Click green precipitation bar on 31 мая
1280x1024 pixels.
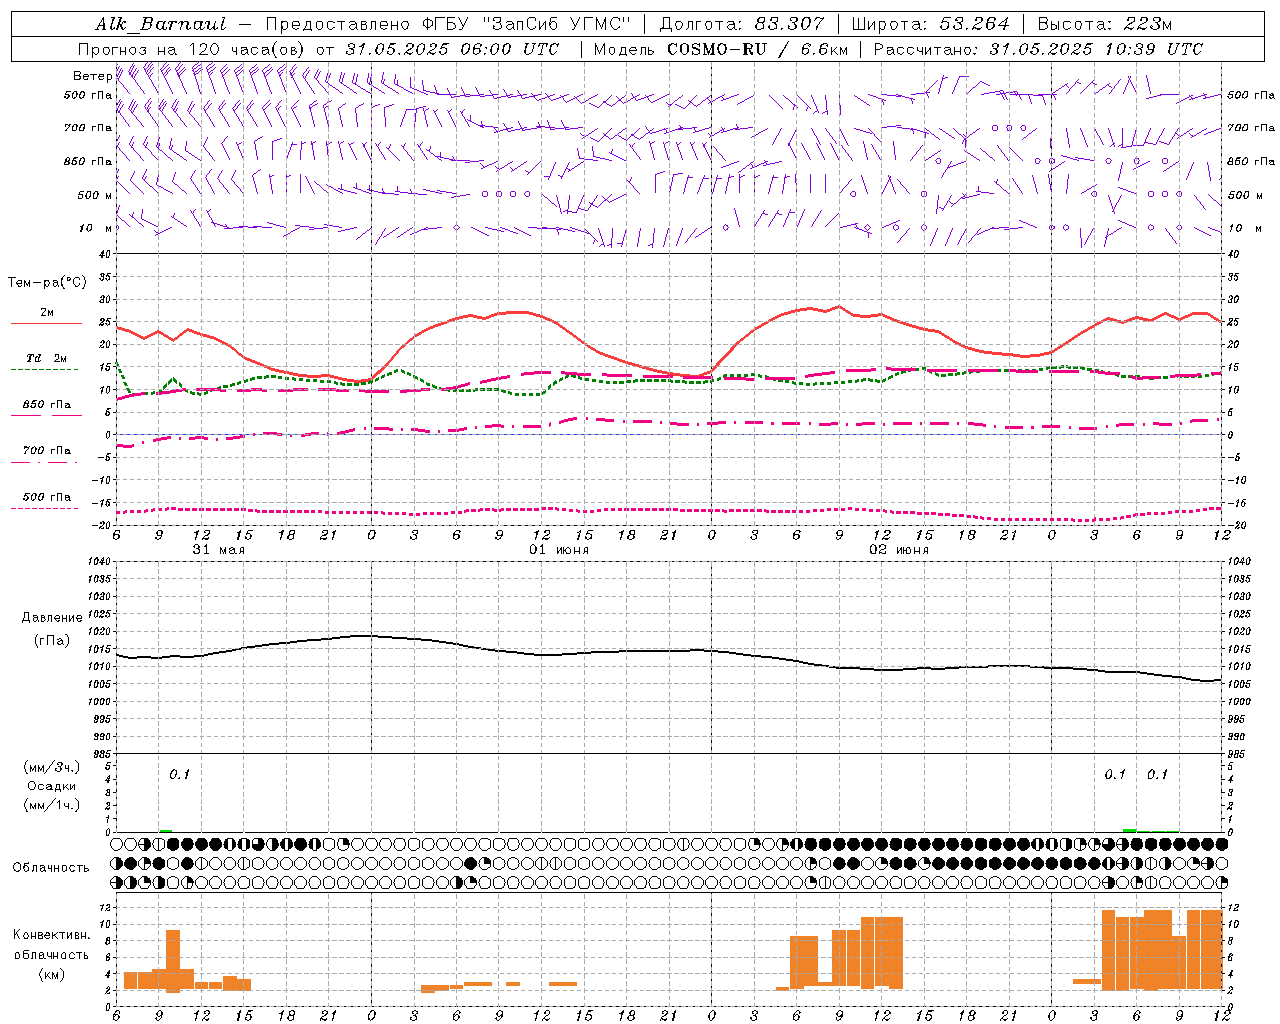tap(165, 830)
